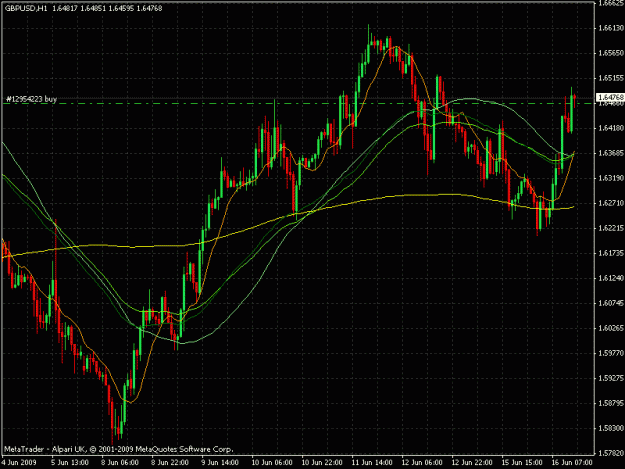Click the 1.63190 price axis label
625x469 pixels.
point(611,178)
